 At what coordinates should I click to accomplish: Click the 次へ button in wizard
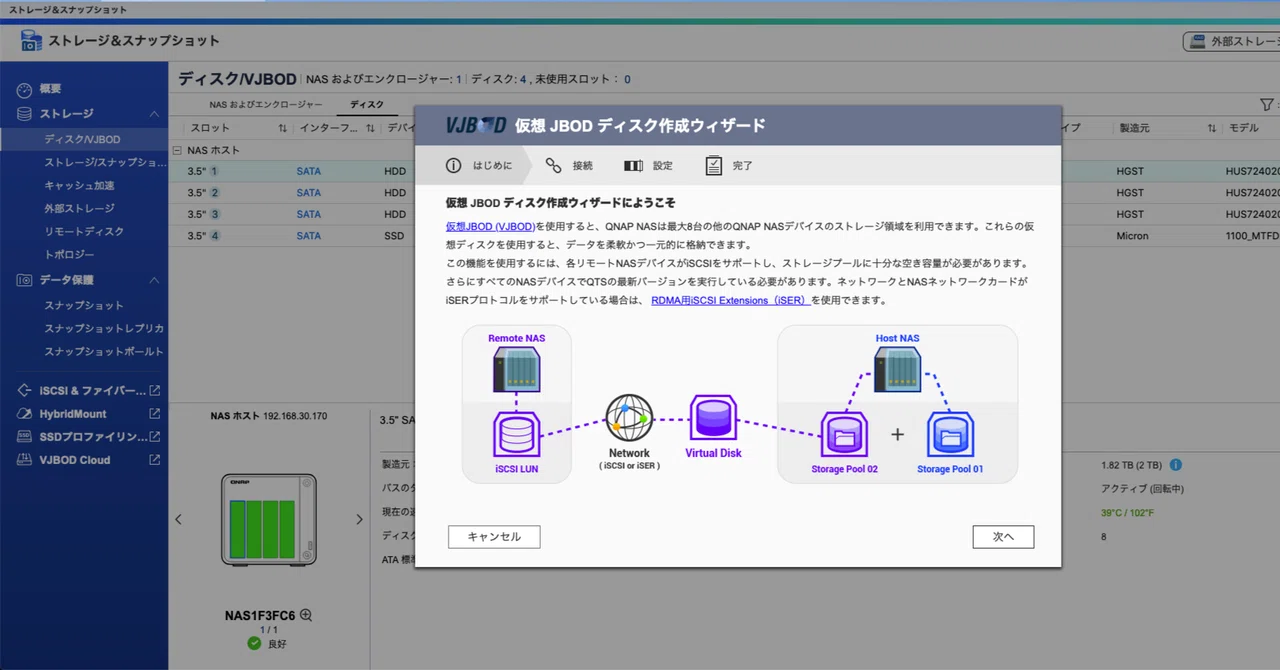click(x=1003, y=537)
